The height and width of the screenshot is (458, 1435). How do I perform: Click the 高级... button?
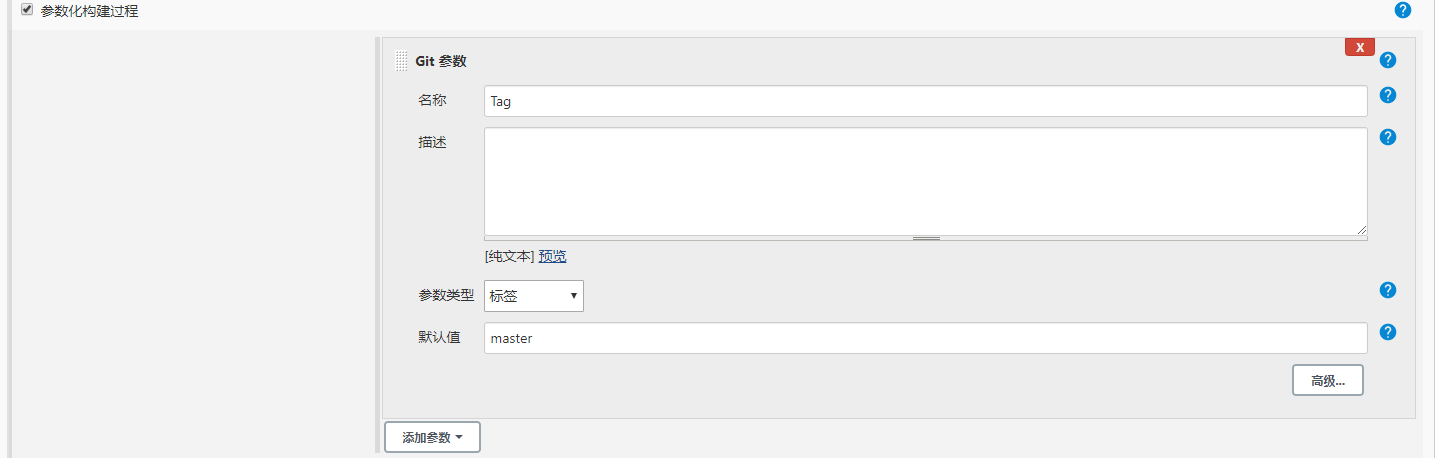pos(1328,380)
